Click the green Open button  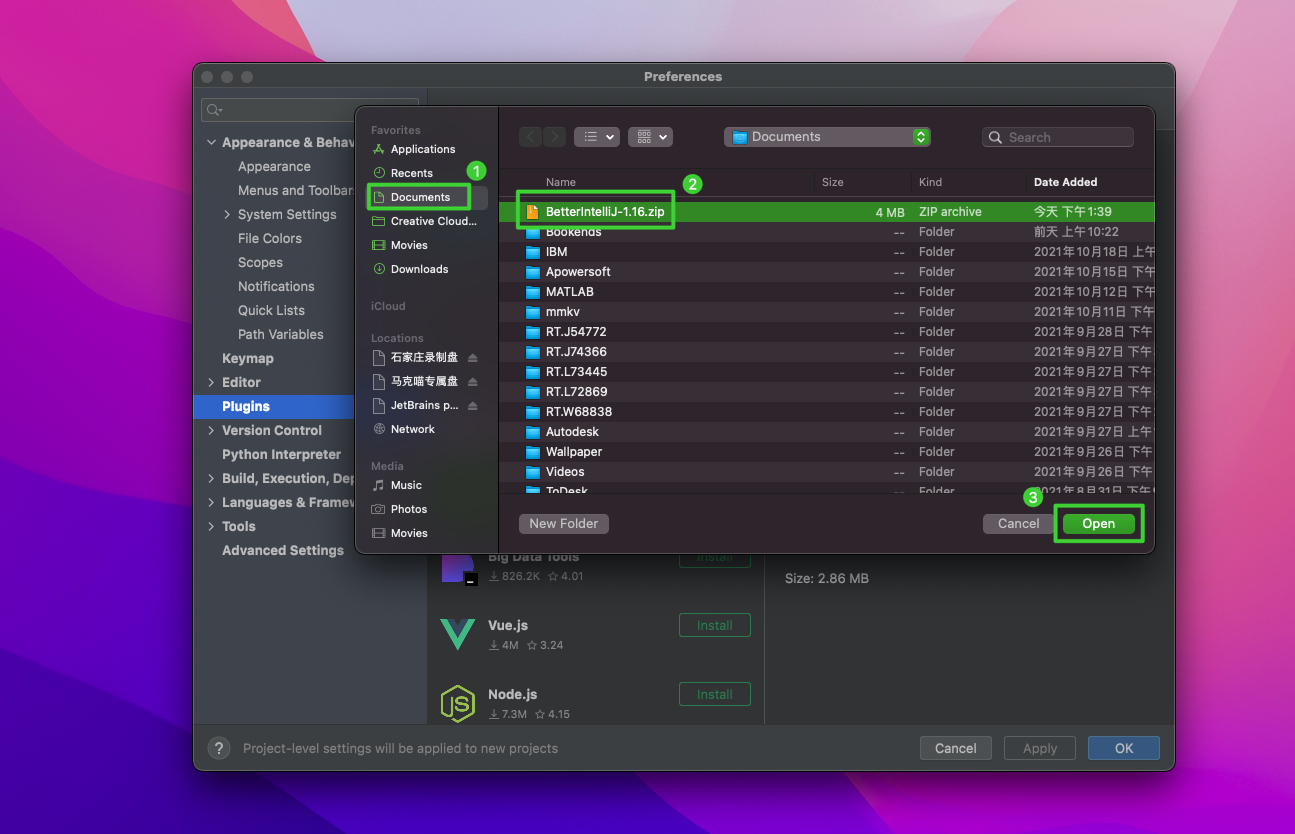1098,523
